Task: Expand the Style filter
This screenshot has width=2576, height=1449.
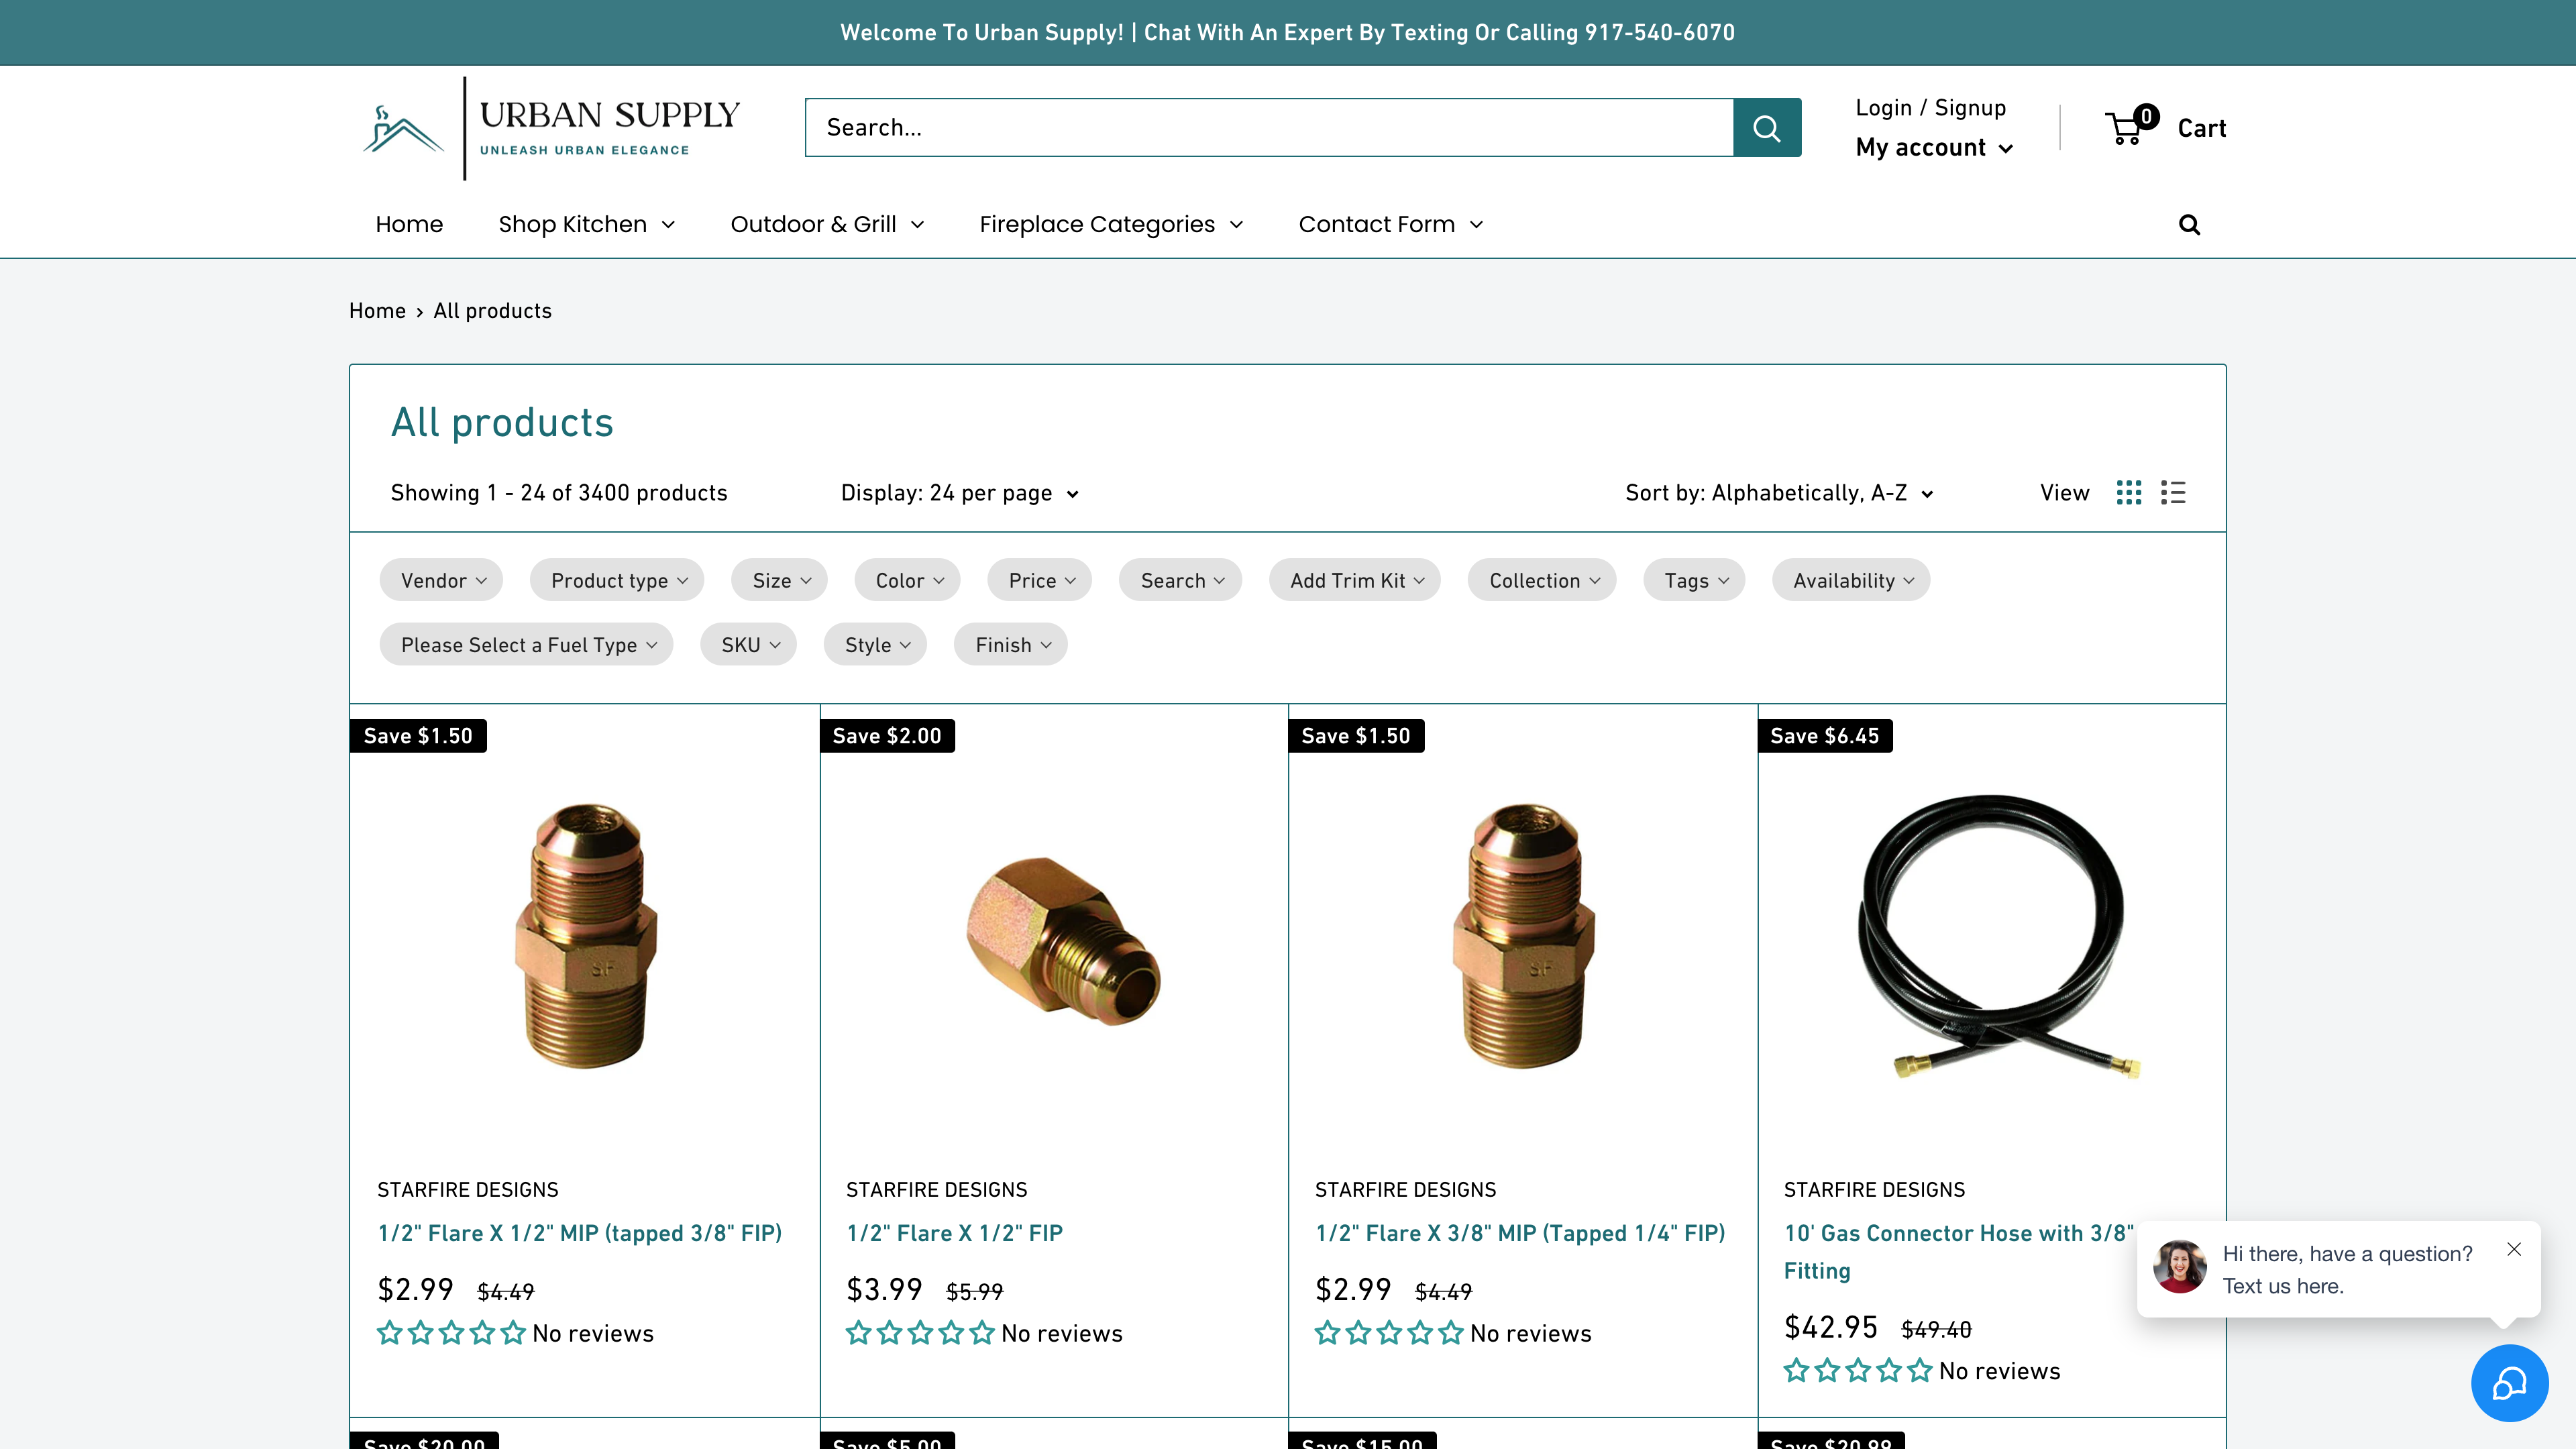Action: (875, 645)
